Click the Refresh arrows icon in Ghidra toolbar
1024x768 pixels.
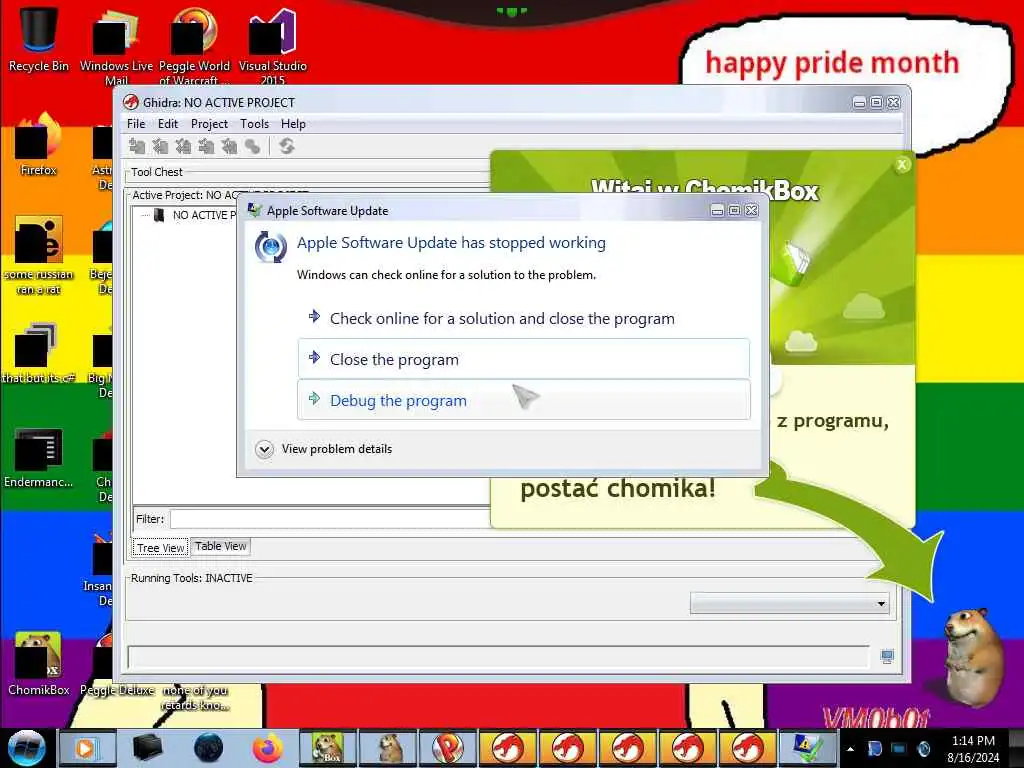pos(287,146)
